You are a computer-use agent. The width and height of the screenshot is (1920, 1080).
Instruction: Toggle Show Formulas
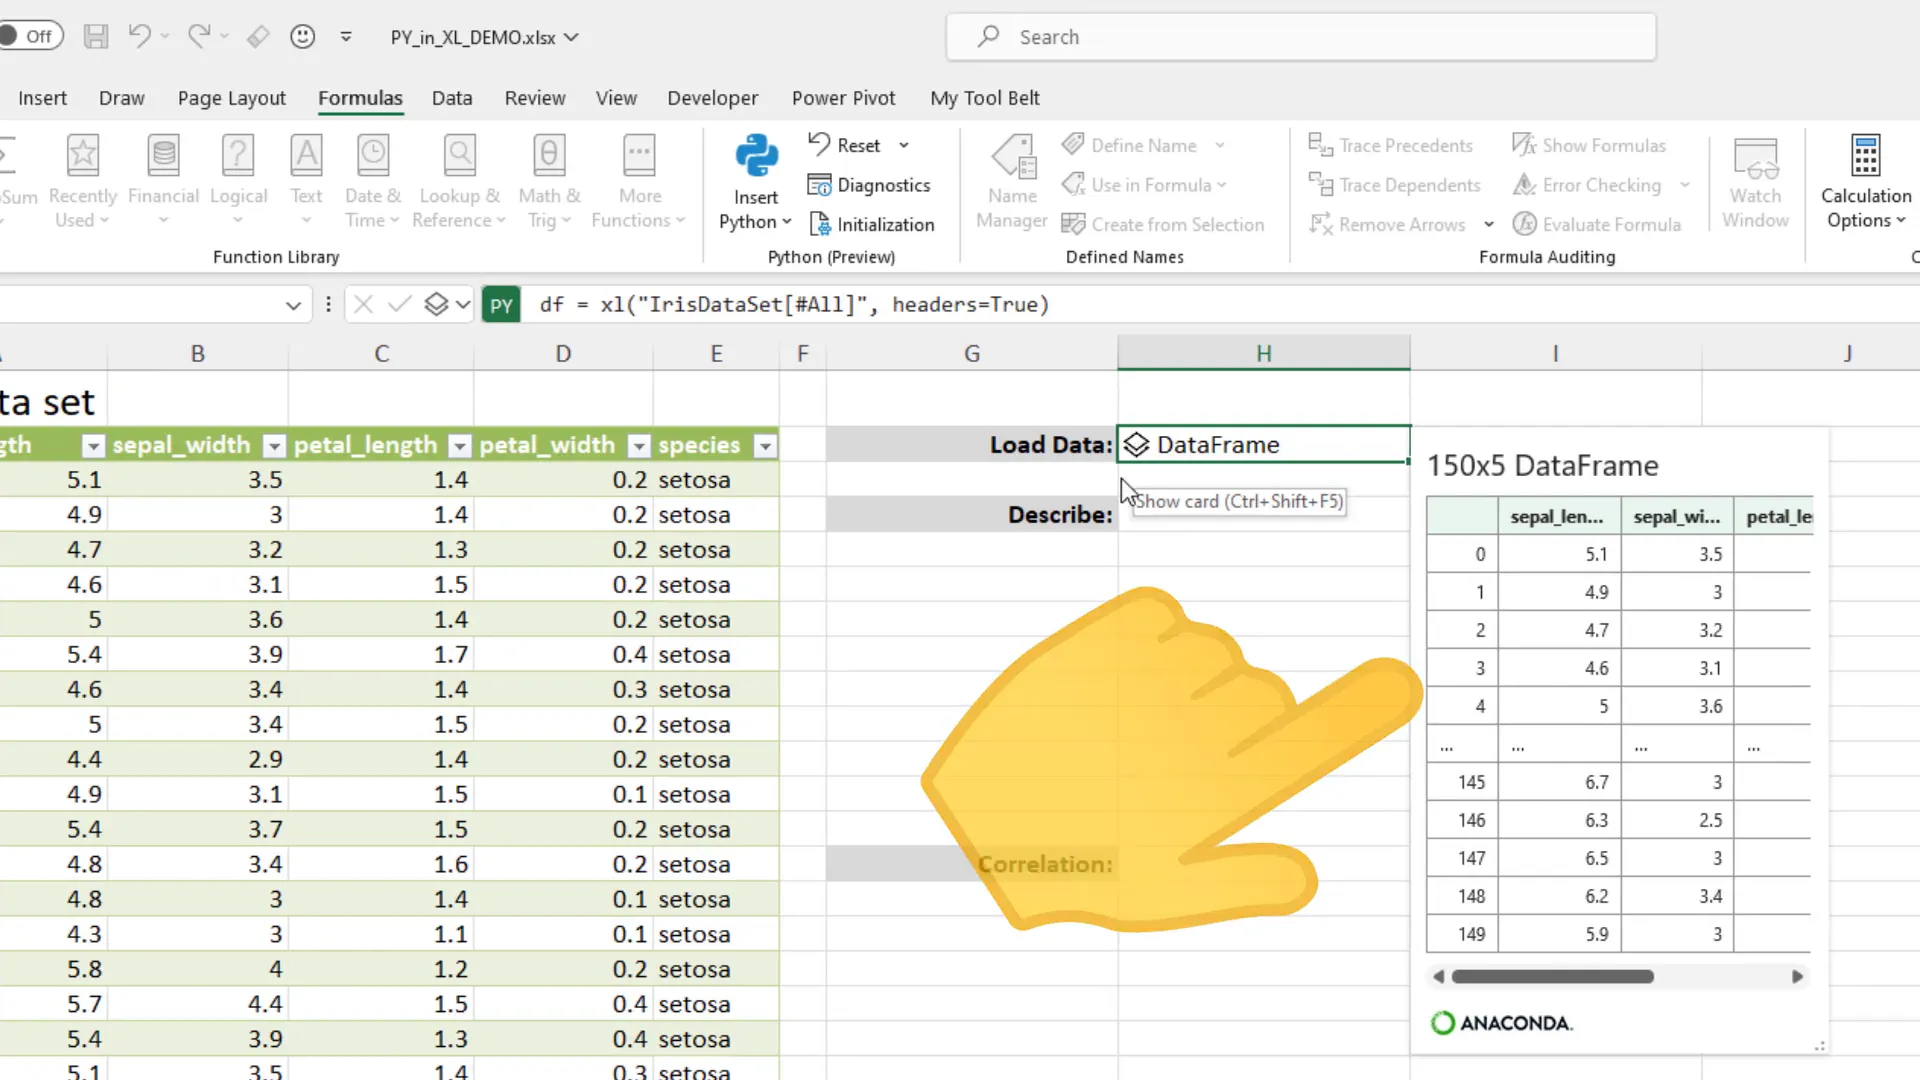pos(1590,145)
